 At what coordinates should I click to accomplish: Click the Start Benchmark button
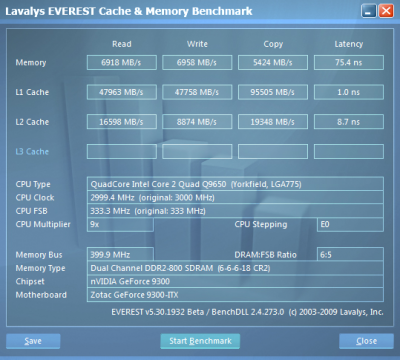click(200, 341)
